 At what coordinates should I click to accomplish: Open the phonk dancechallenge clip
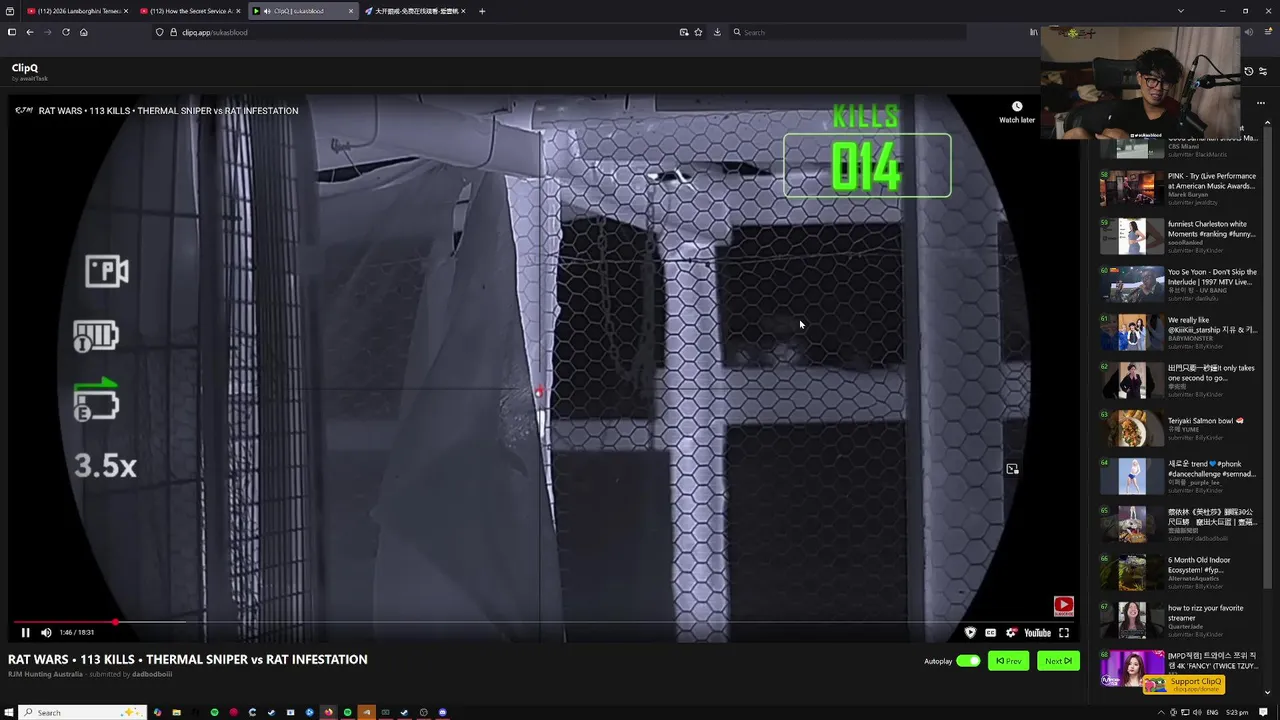(x=1178, y=475)
